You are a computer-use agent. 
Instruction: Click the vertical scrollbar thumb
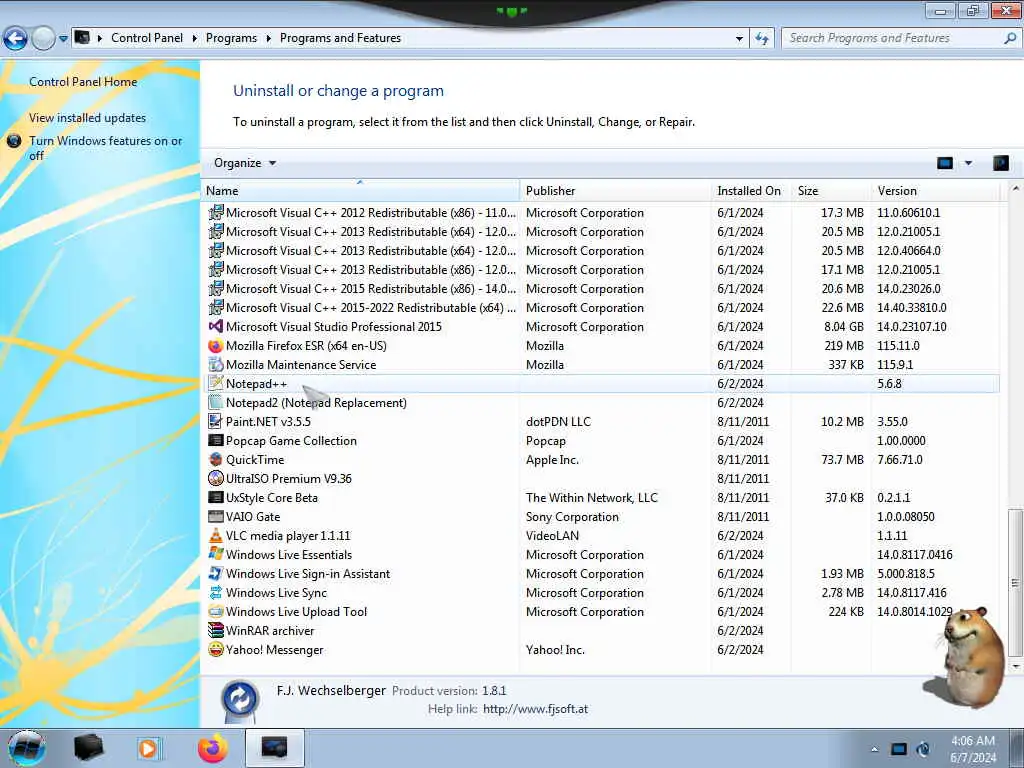pyautogui.click(x=1015, y=583)
